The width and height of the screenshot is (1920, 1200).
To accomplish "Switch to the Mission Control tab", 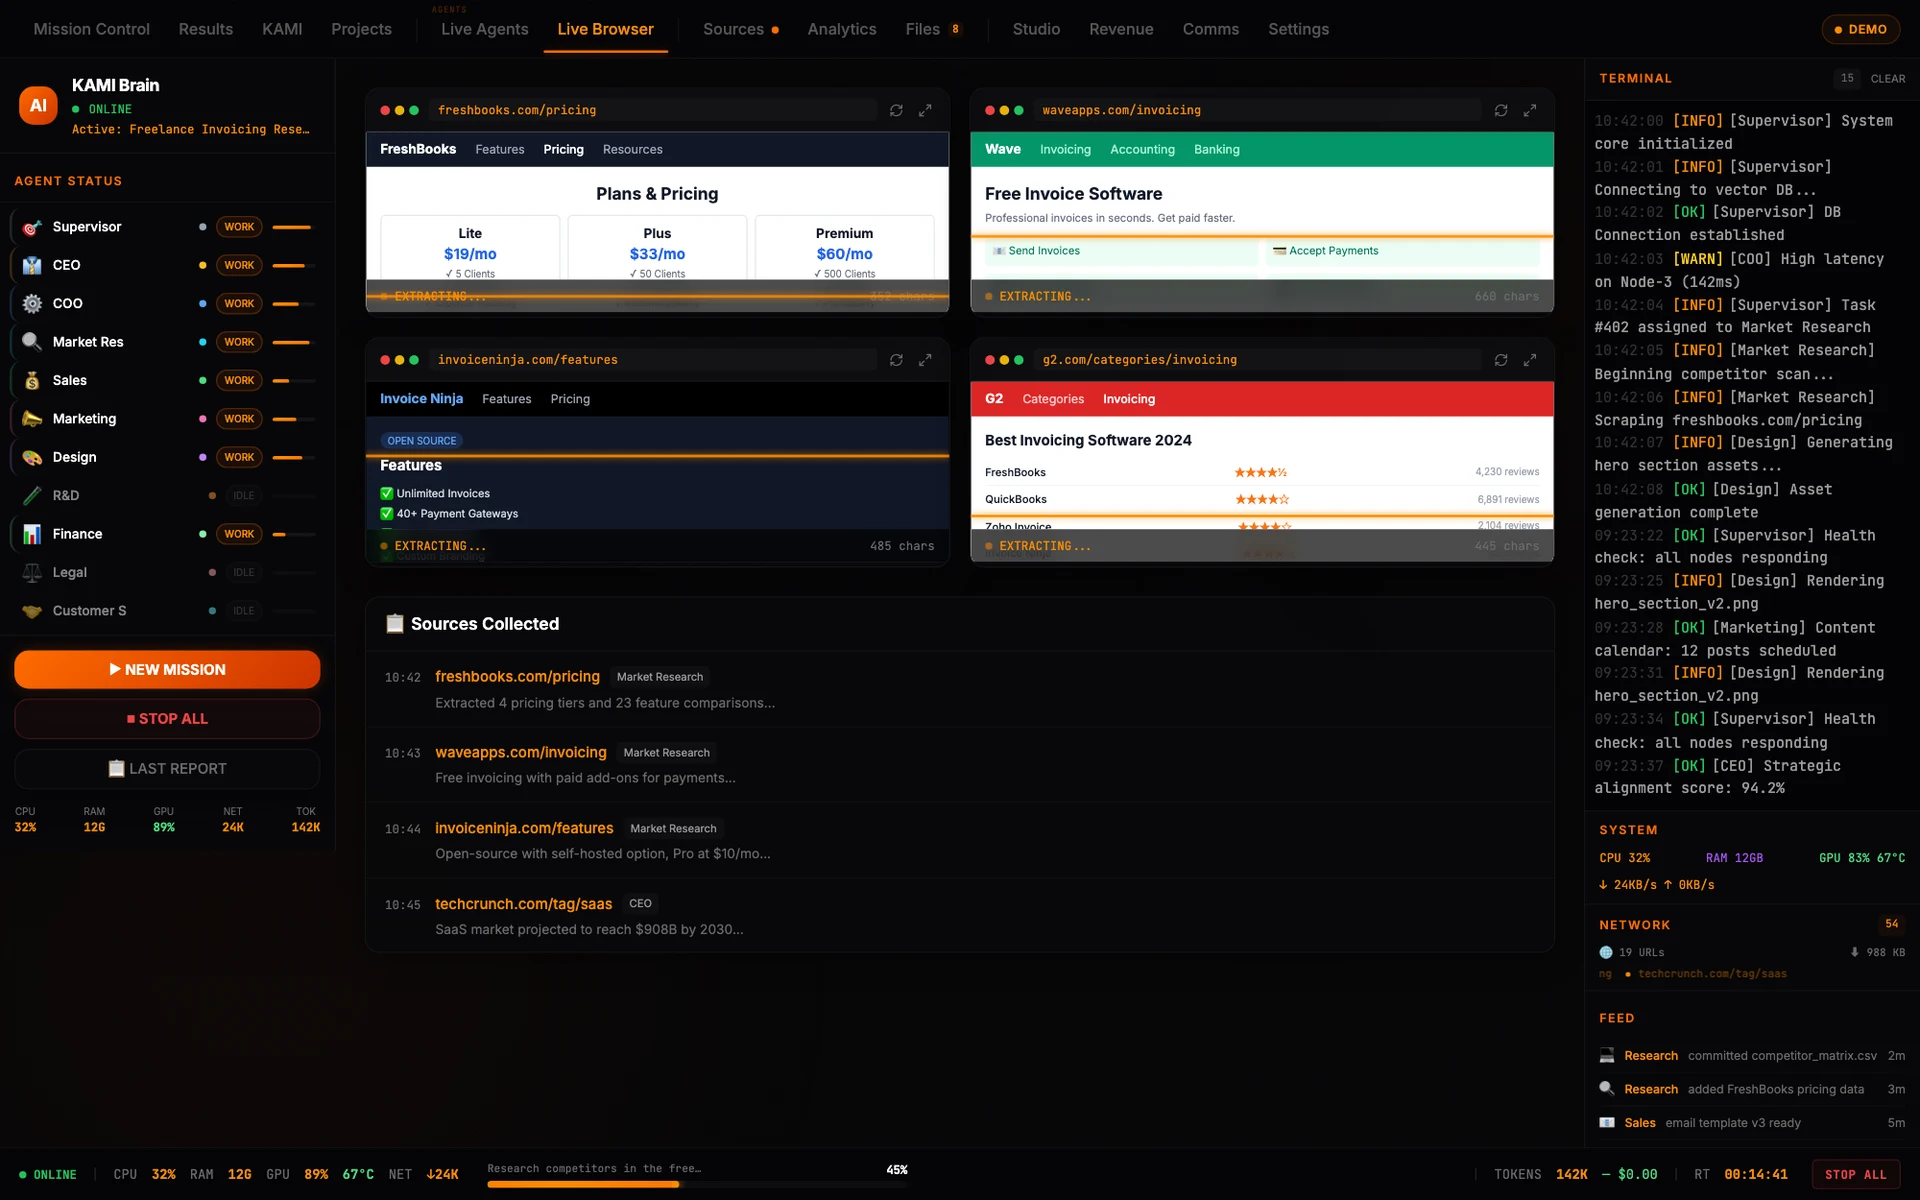I will [x=91, y=29].
